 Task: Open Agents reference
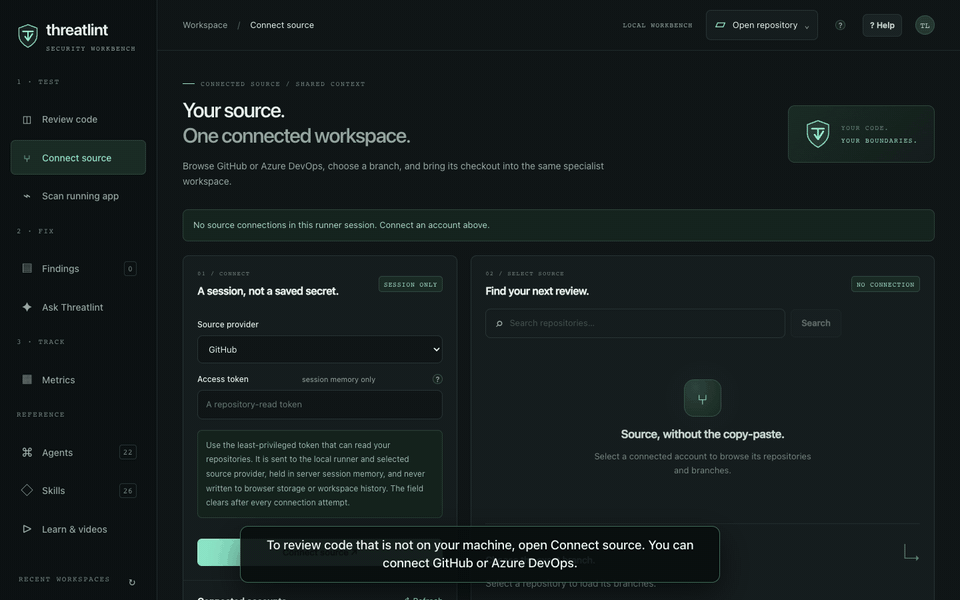[78, 452]
